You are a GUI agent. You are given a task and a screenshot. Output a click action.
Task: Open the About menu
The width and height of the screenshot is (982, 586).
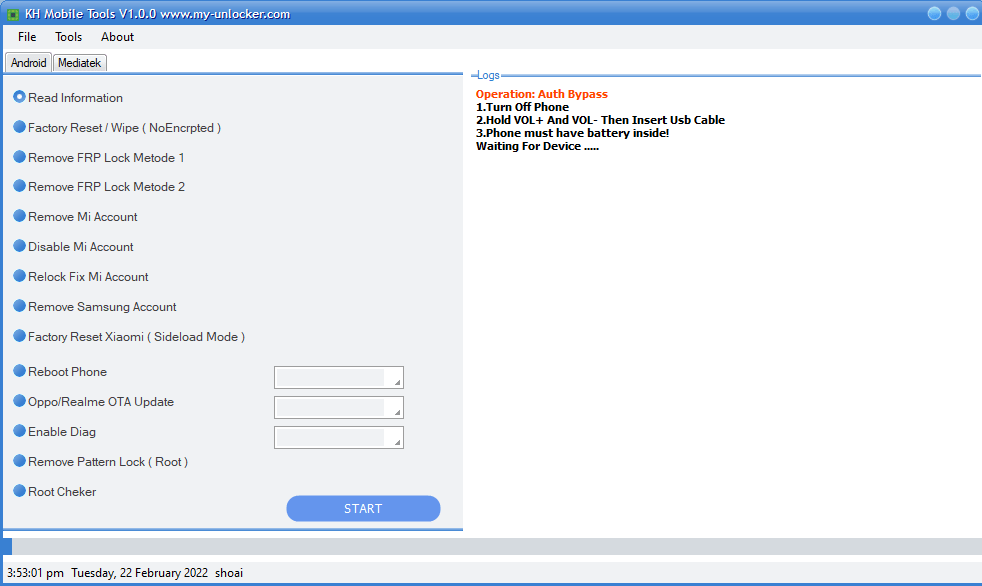click(x=117, y=37)
